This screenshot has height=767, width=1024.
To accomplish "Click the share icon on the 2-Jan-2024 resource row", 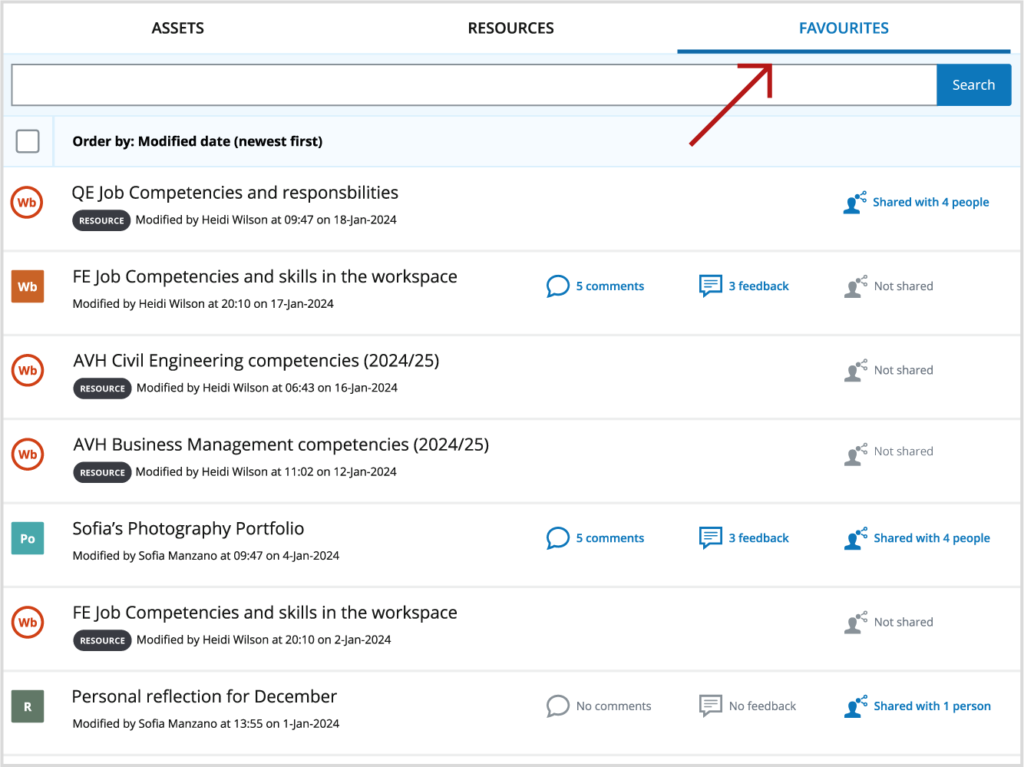I will coord(856,622).
